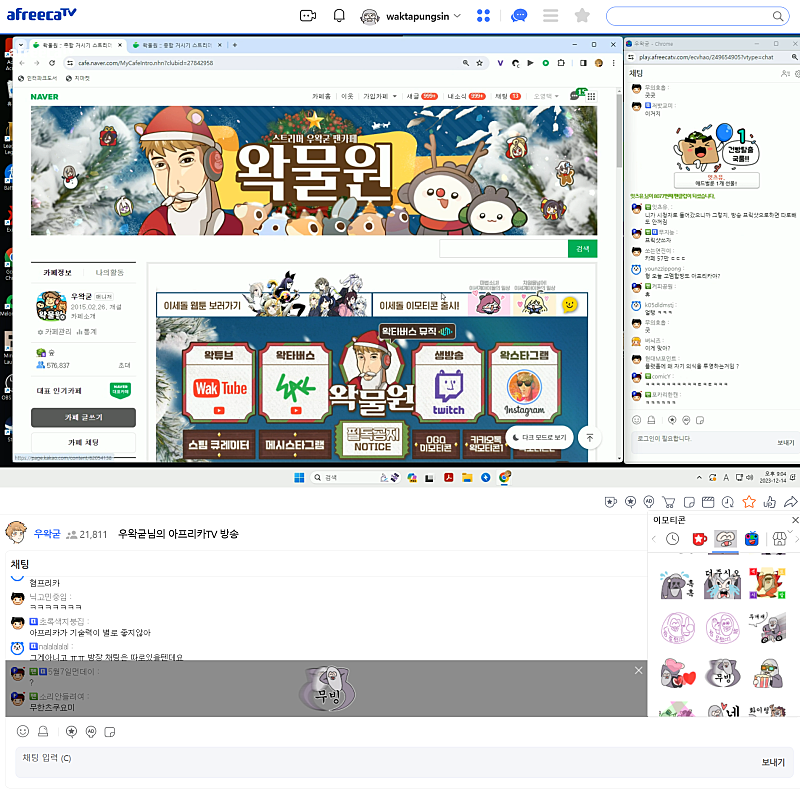Toggle the thumbs-up recommend button
Screen dimensions: 800x801
coord(769,502)
